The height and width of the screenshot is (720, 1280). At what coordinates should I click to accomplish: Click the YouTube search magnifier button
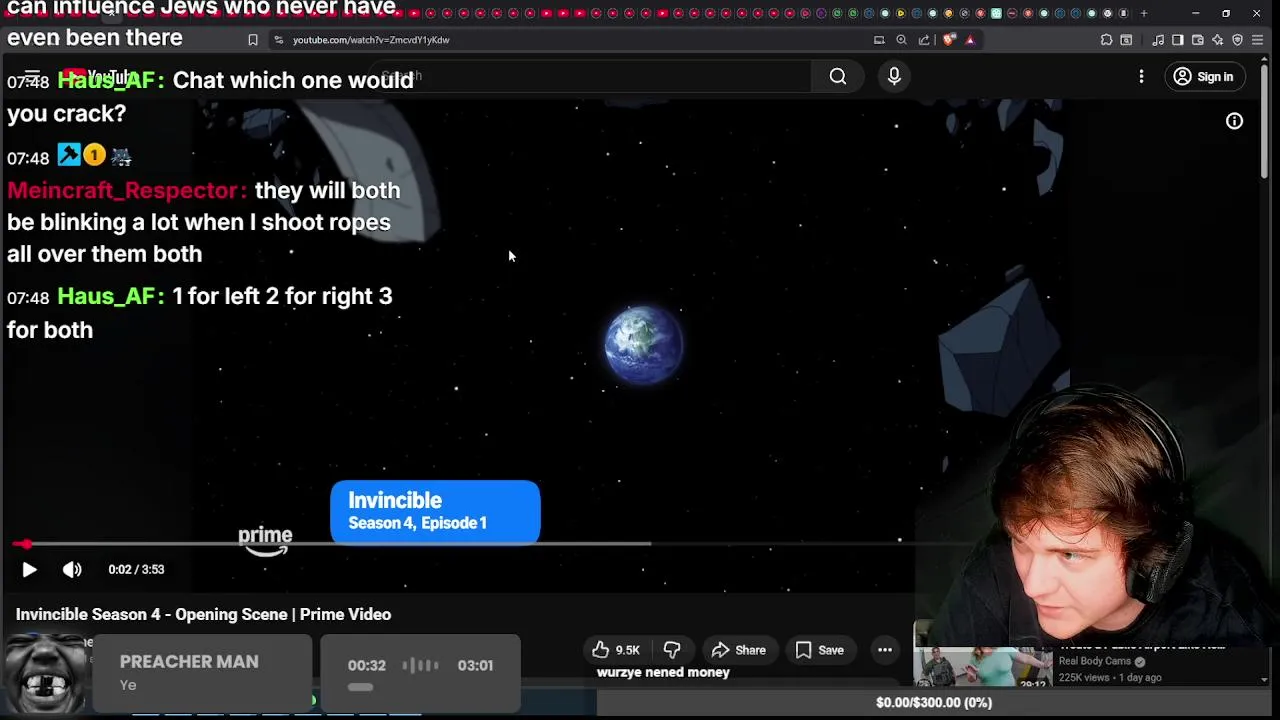[838, 76]
